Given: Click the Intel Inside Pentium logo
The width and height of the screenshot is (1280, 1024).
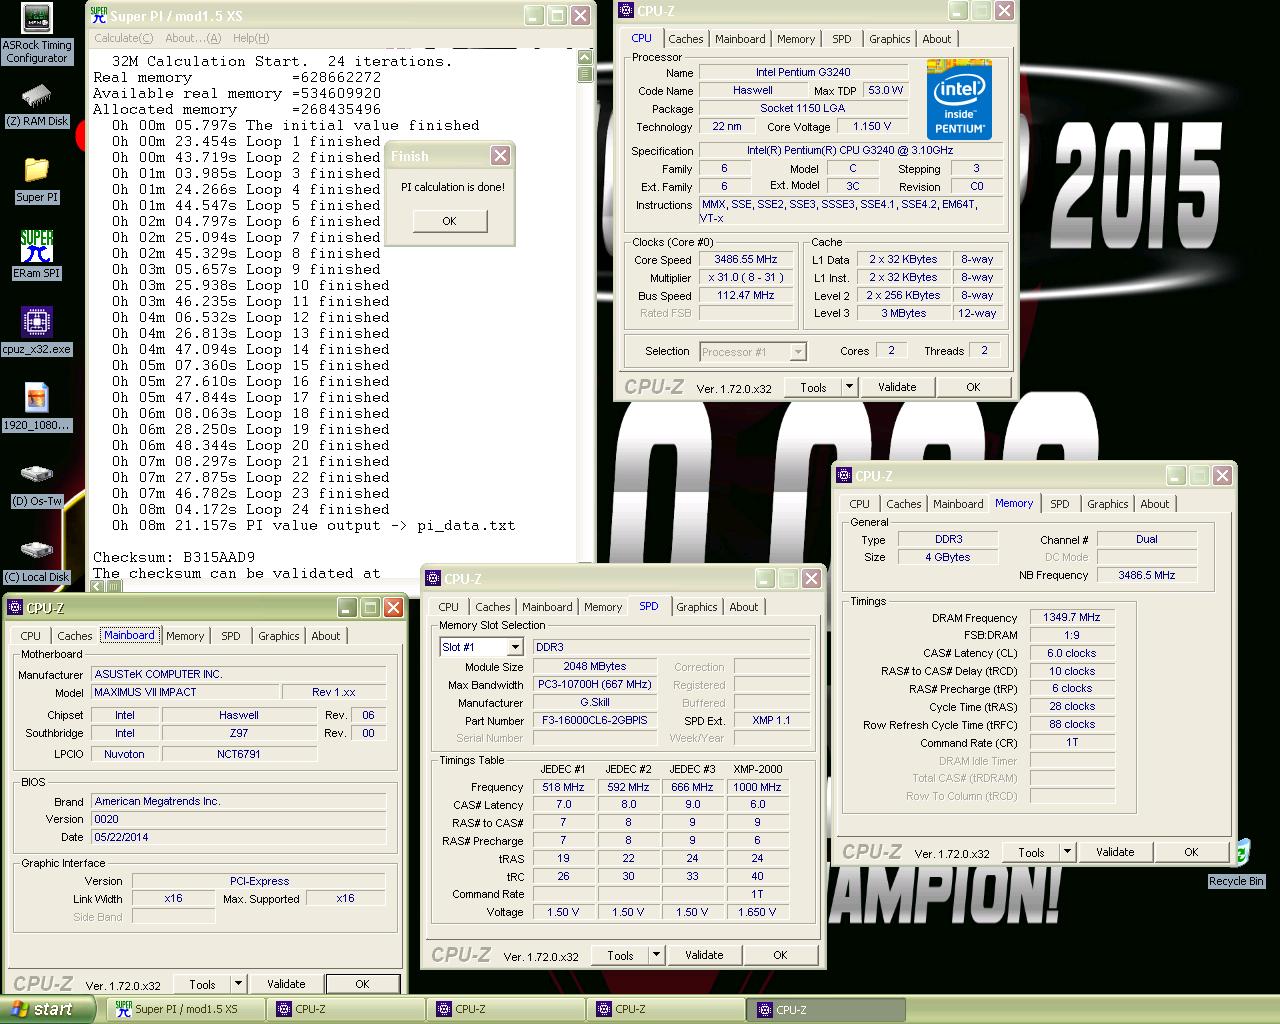Looking at the screenshot, I should click(x=959, y=98).
